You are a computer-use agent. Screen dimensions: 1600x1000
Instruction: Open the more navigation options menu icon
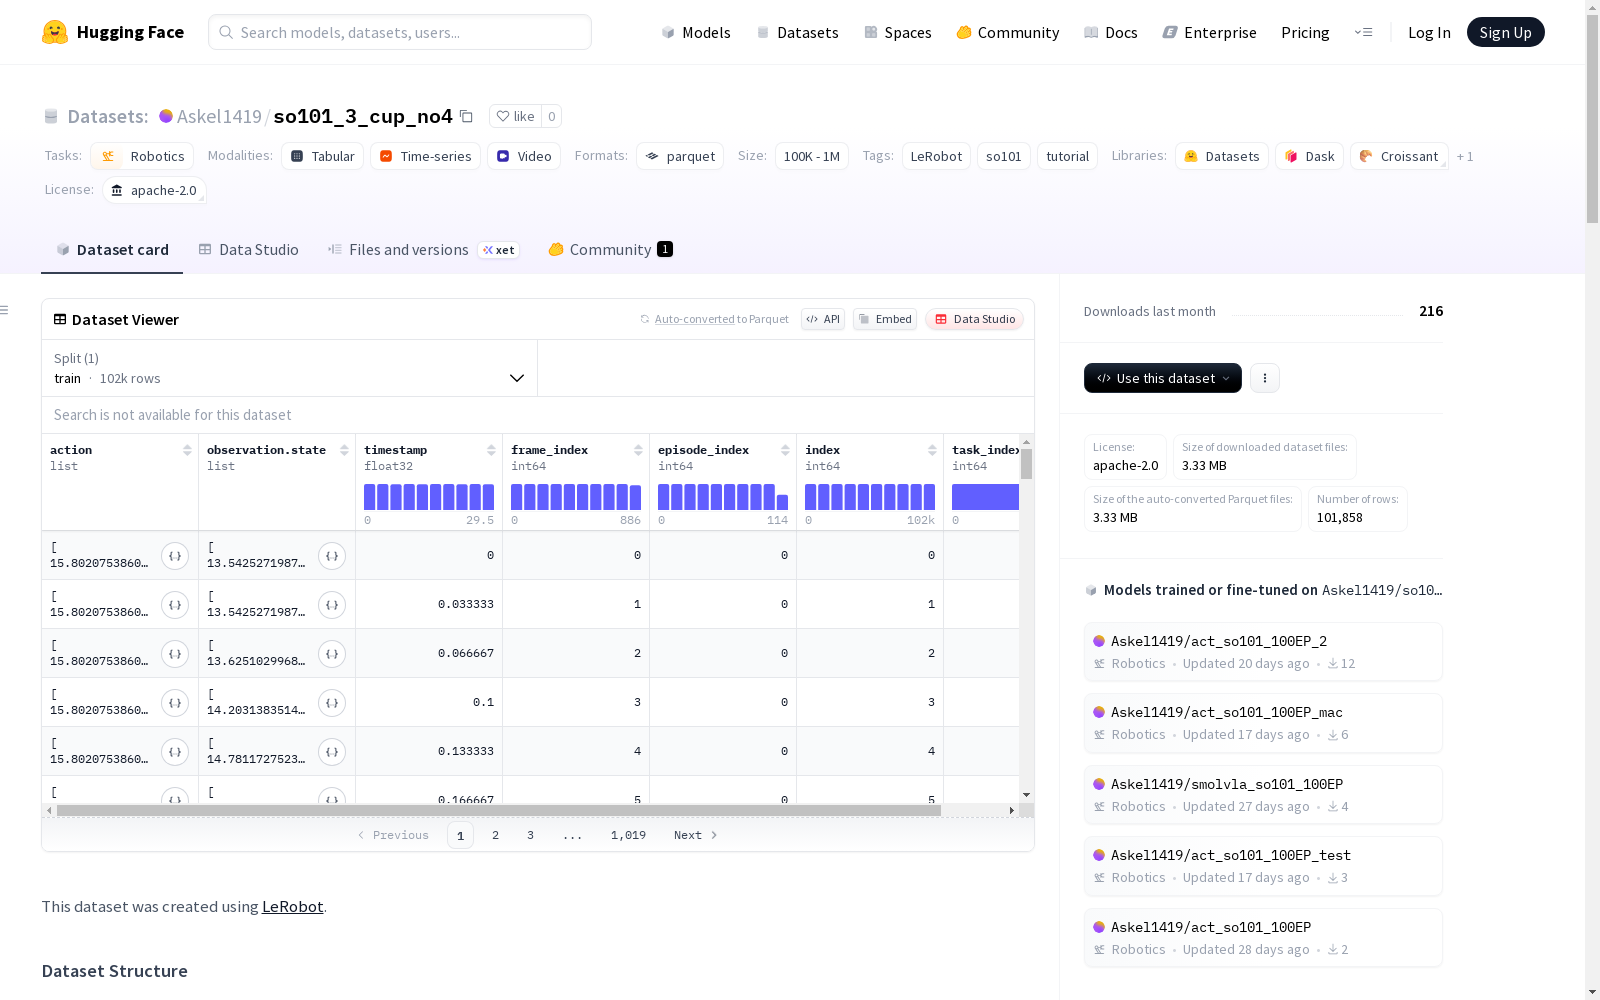(x=1363, y=32)
